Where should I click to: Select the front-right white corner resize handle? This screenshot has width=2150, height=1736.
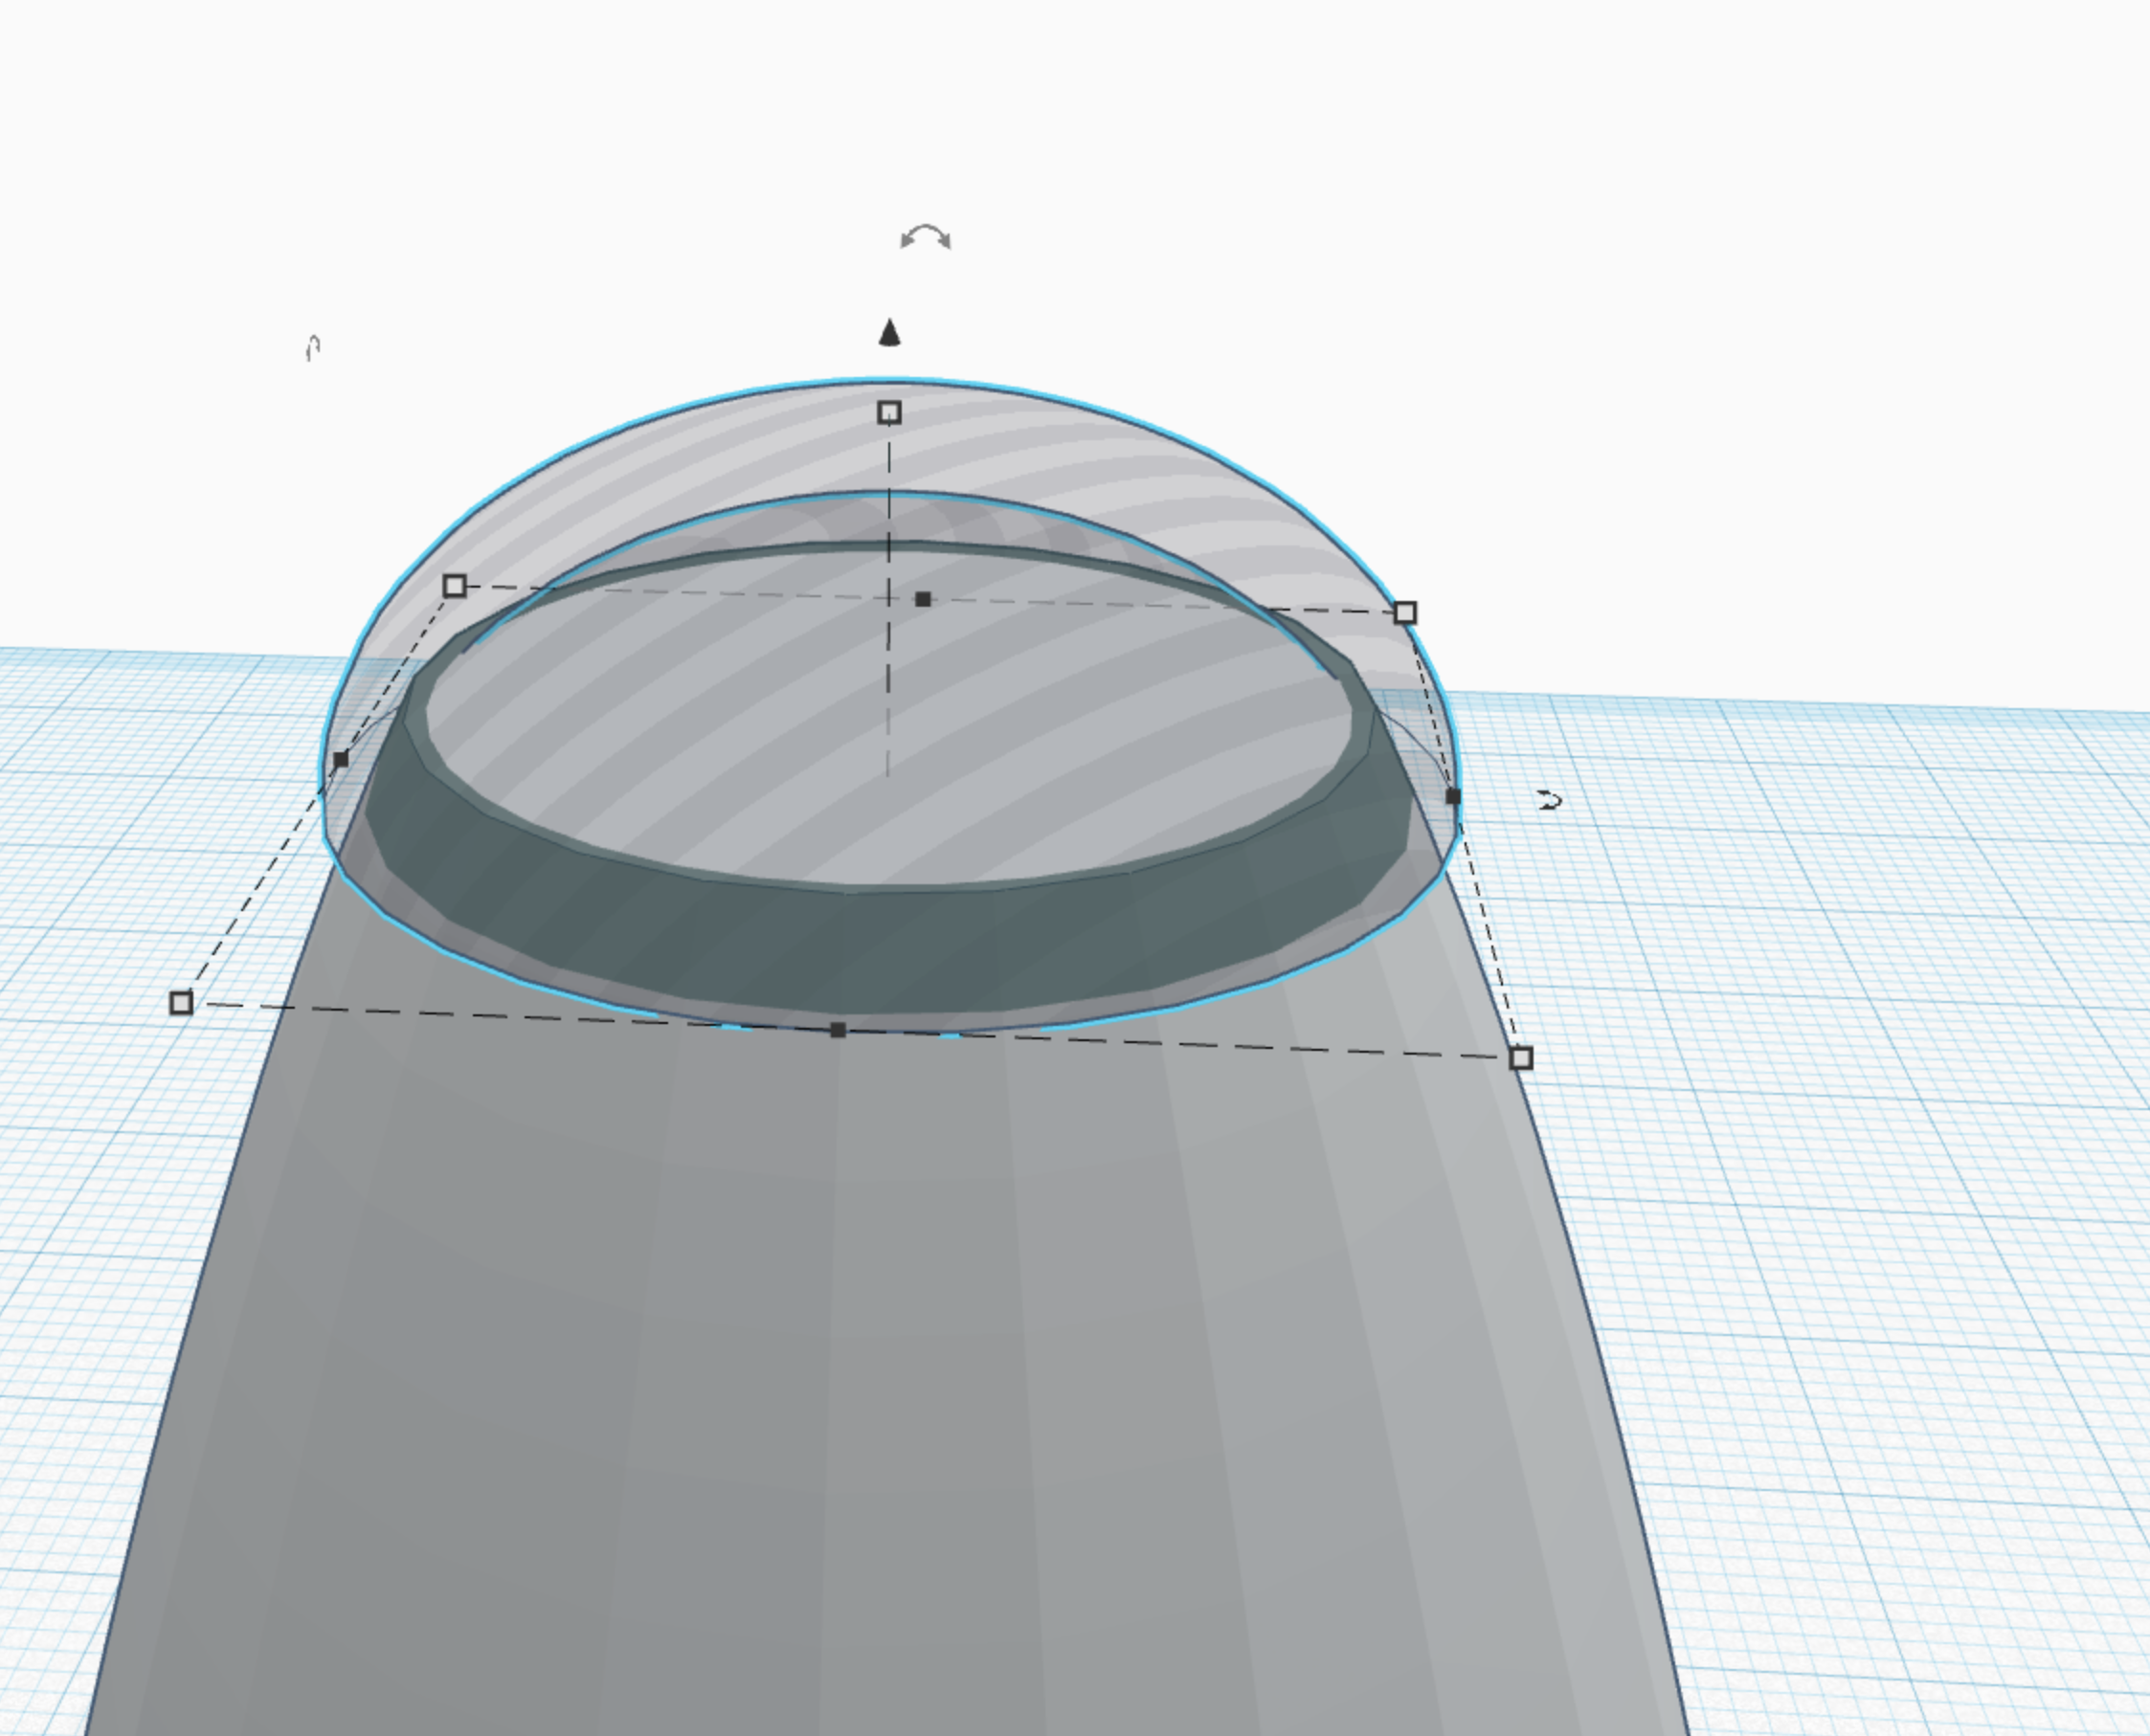click(x=1521, y=1057)
